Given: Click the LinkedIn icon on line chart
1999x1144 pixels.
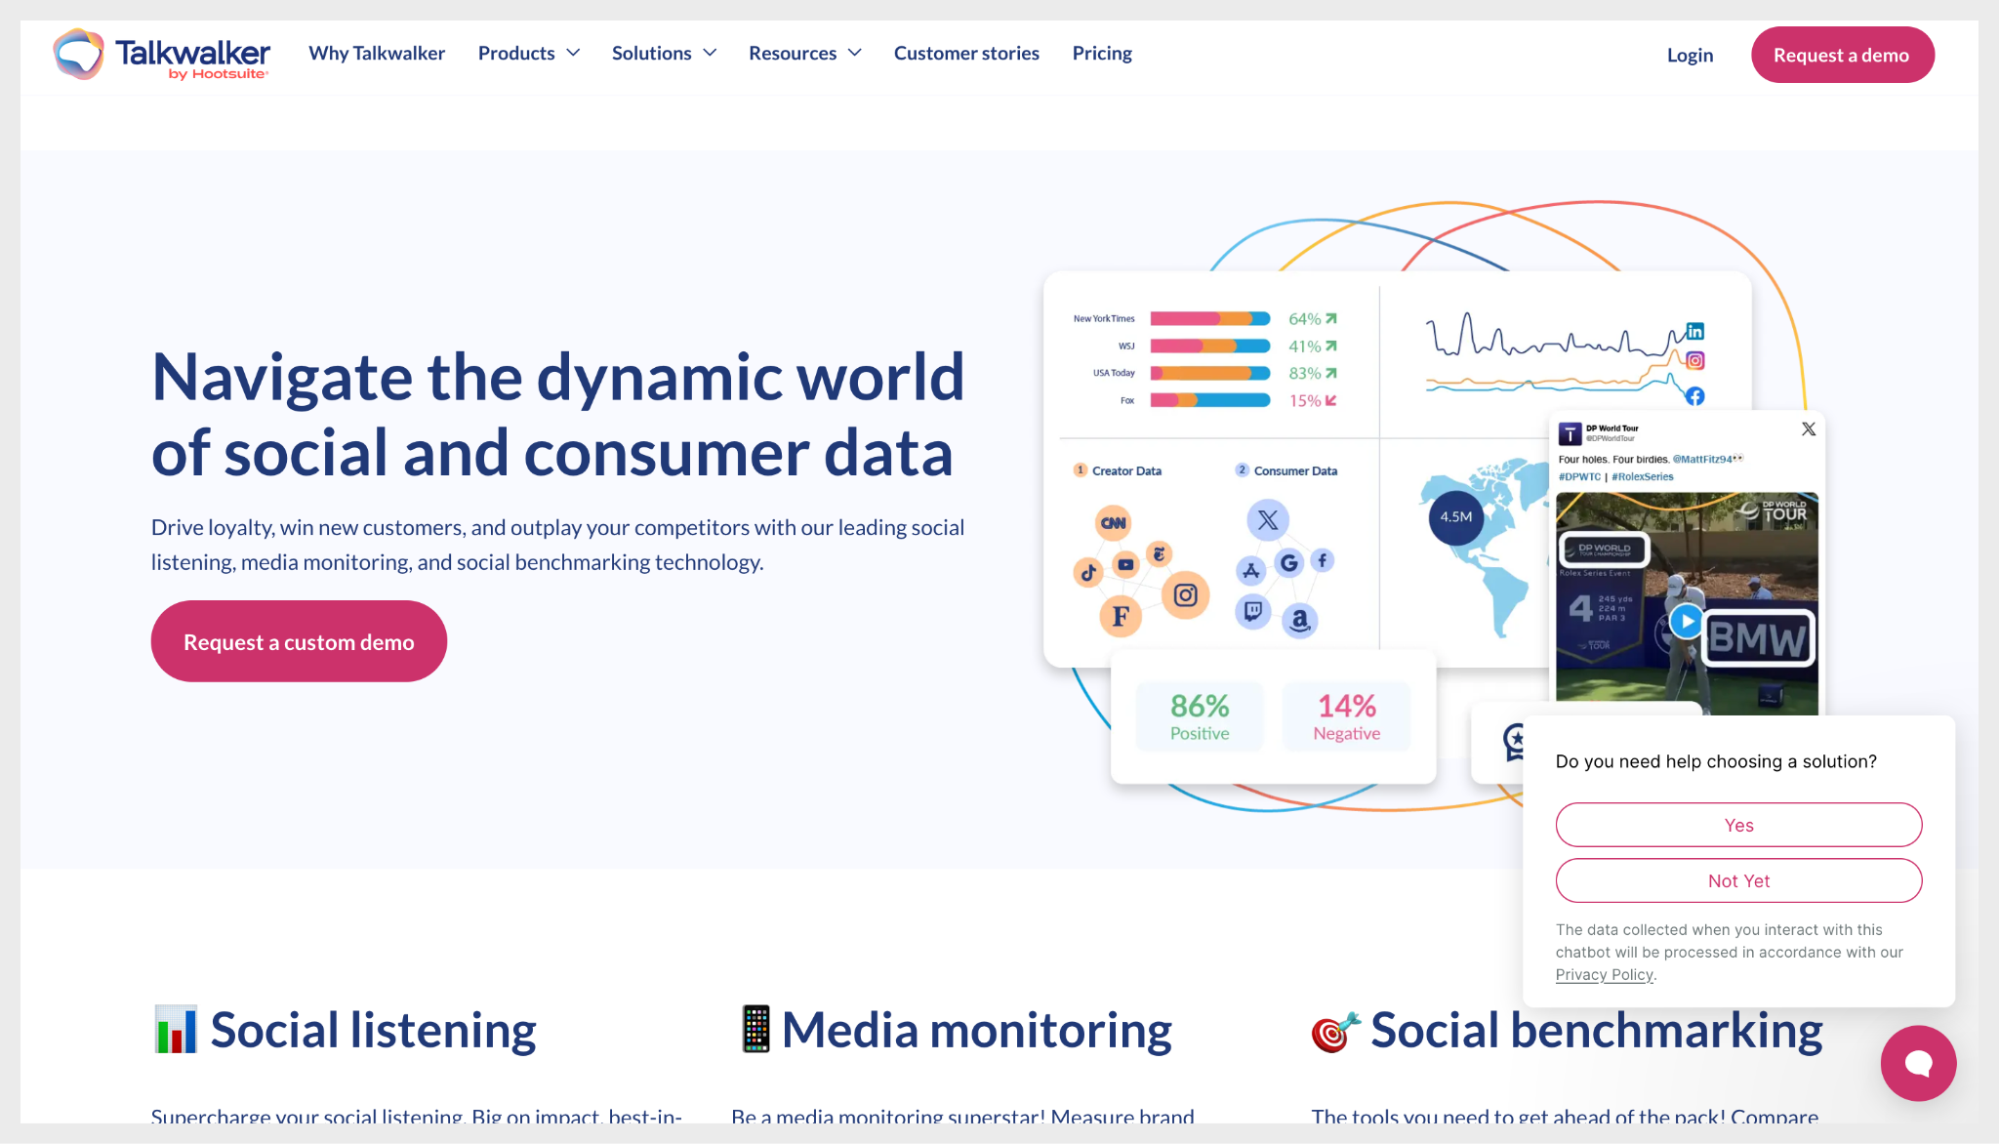Looking at the screenshot, I should coord(1695,331).
